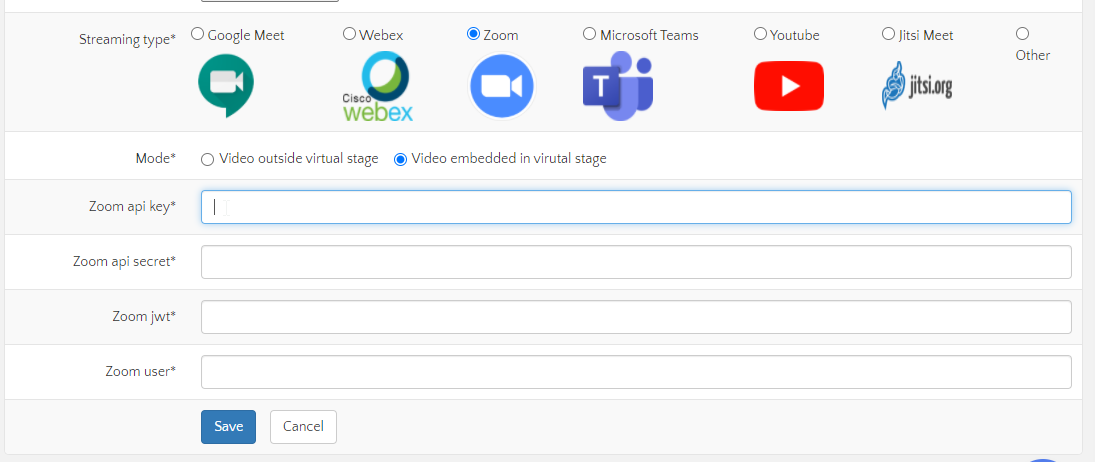Pick the Other streaming type radio
1095x462 pixels.
coord(1022,34)
